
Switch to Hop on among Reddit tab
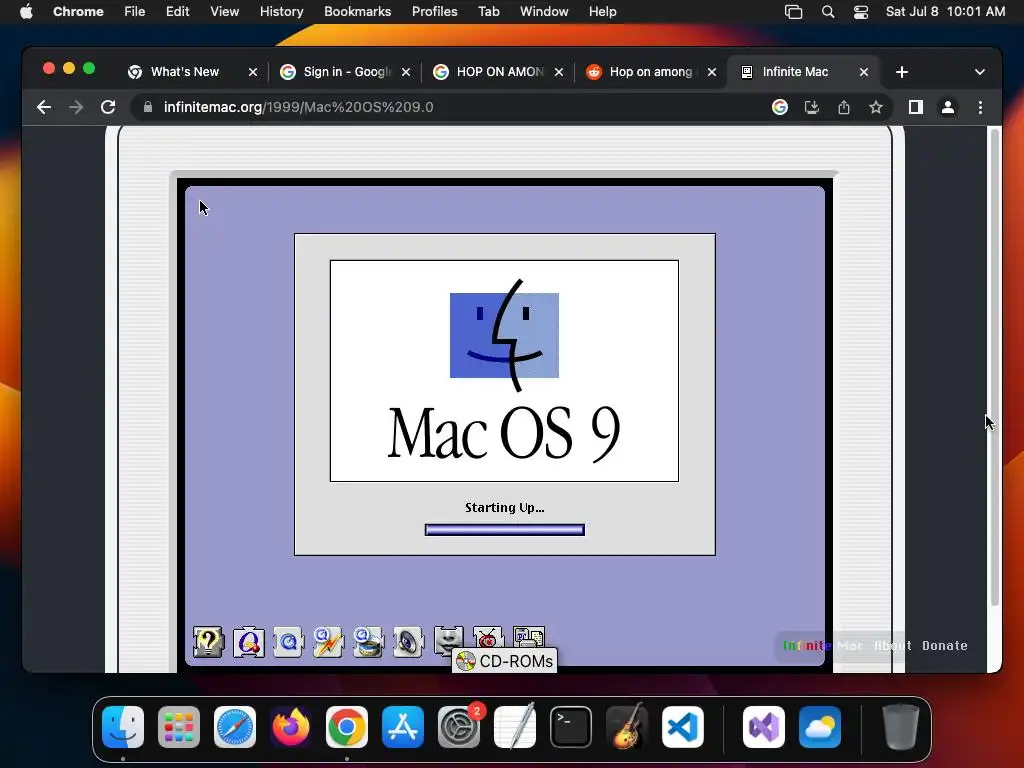click(x=653, y=72)
